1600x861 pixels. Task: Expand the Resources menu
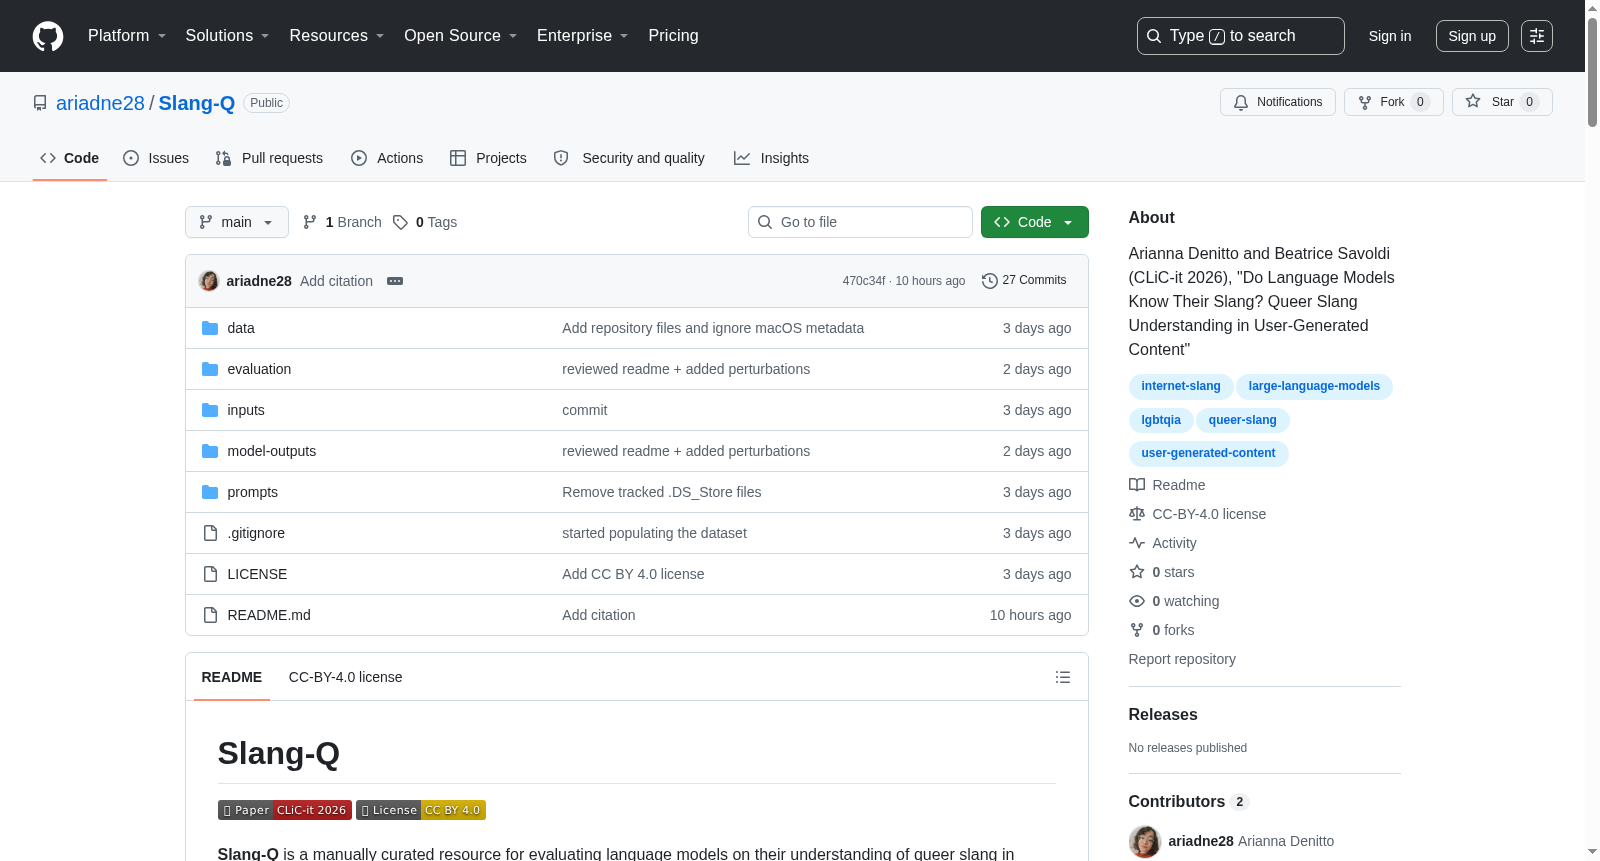[x=337, y=36]
